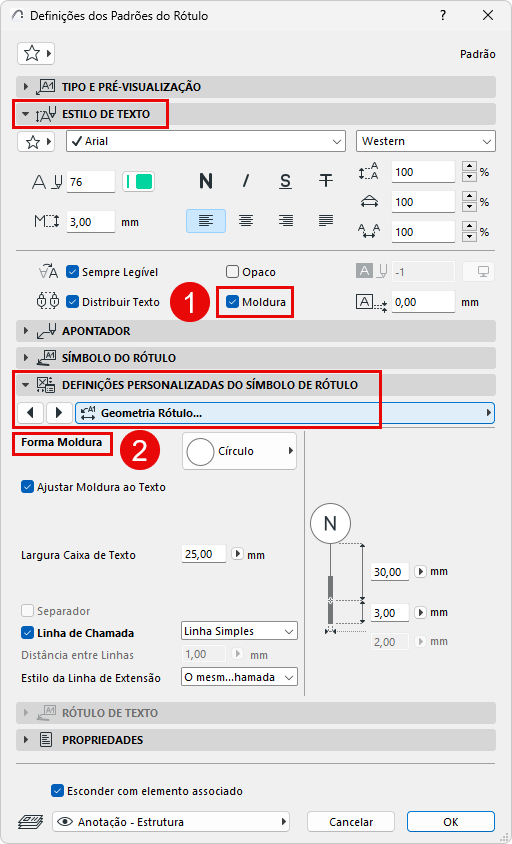
Task: Toggle strikethrough T text formatting
Action: [325, 181]
